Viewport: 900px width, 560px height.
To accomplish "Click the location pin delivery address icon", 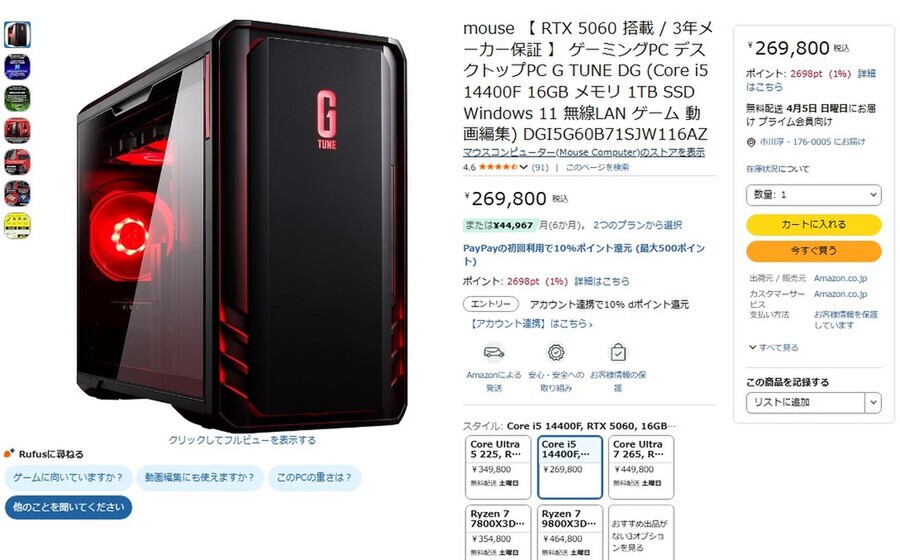I will pyautogui.click(x=751, y=142).
